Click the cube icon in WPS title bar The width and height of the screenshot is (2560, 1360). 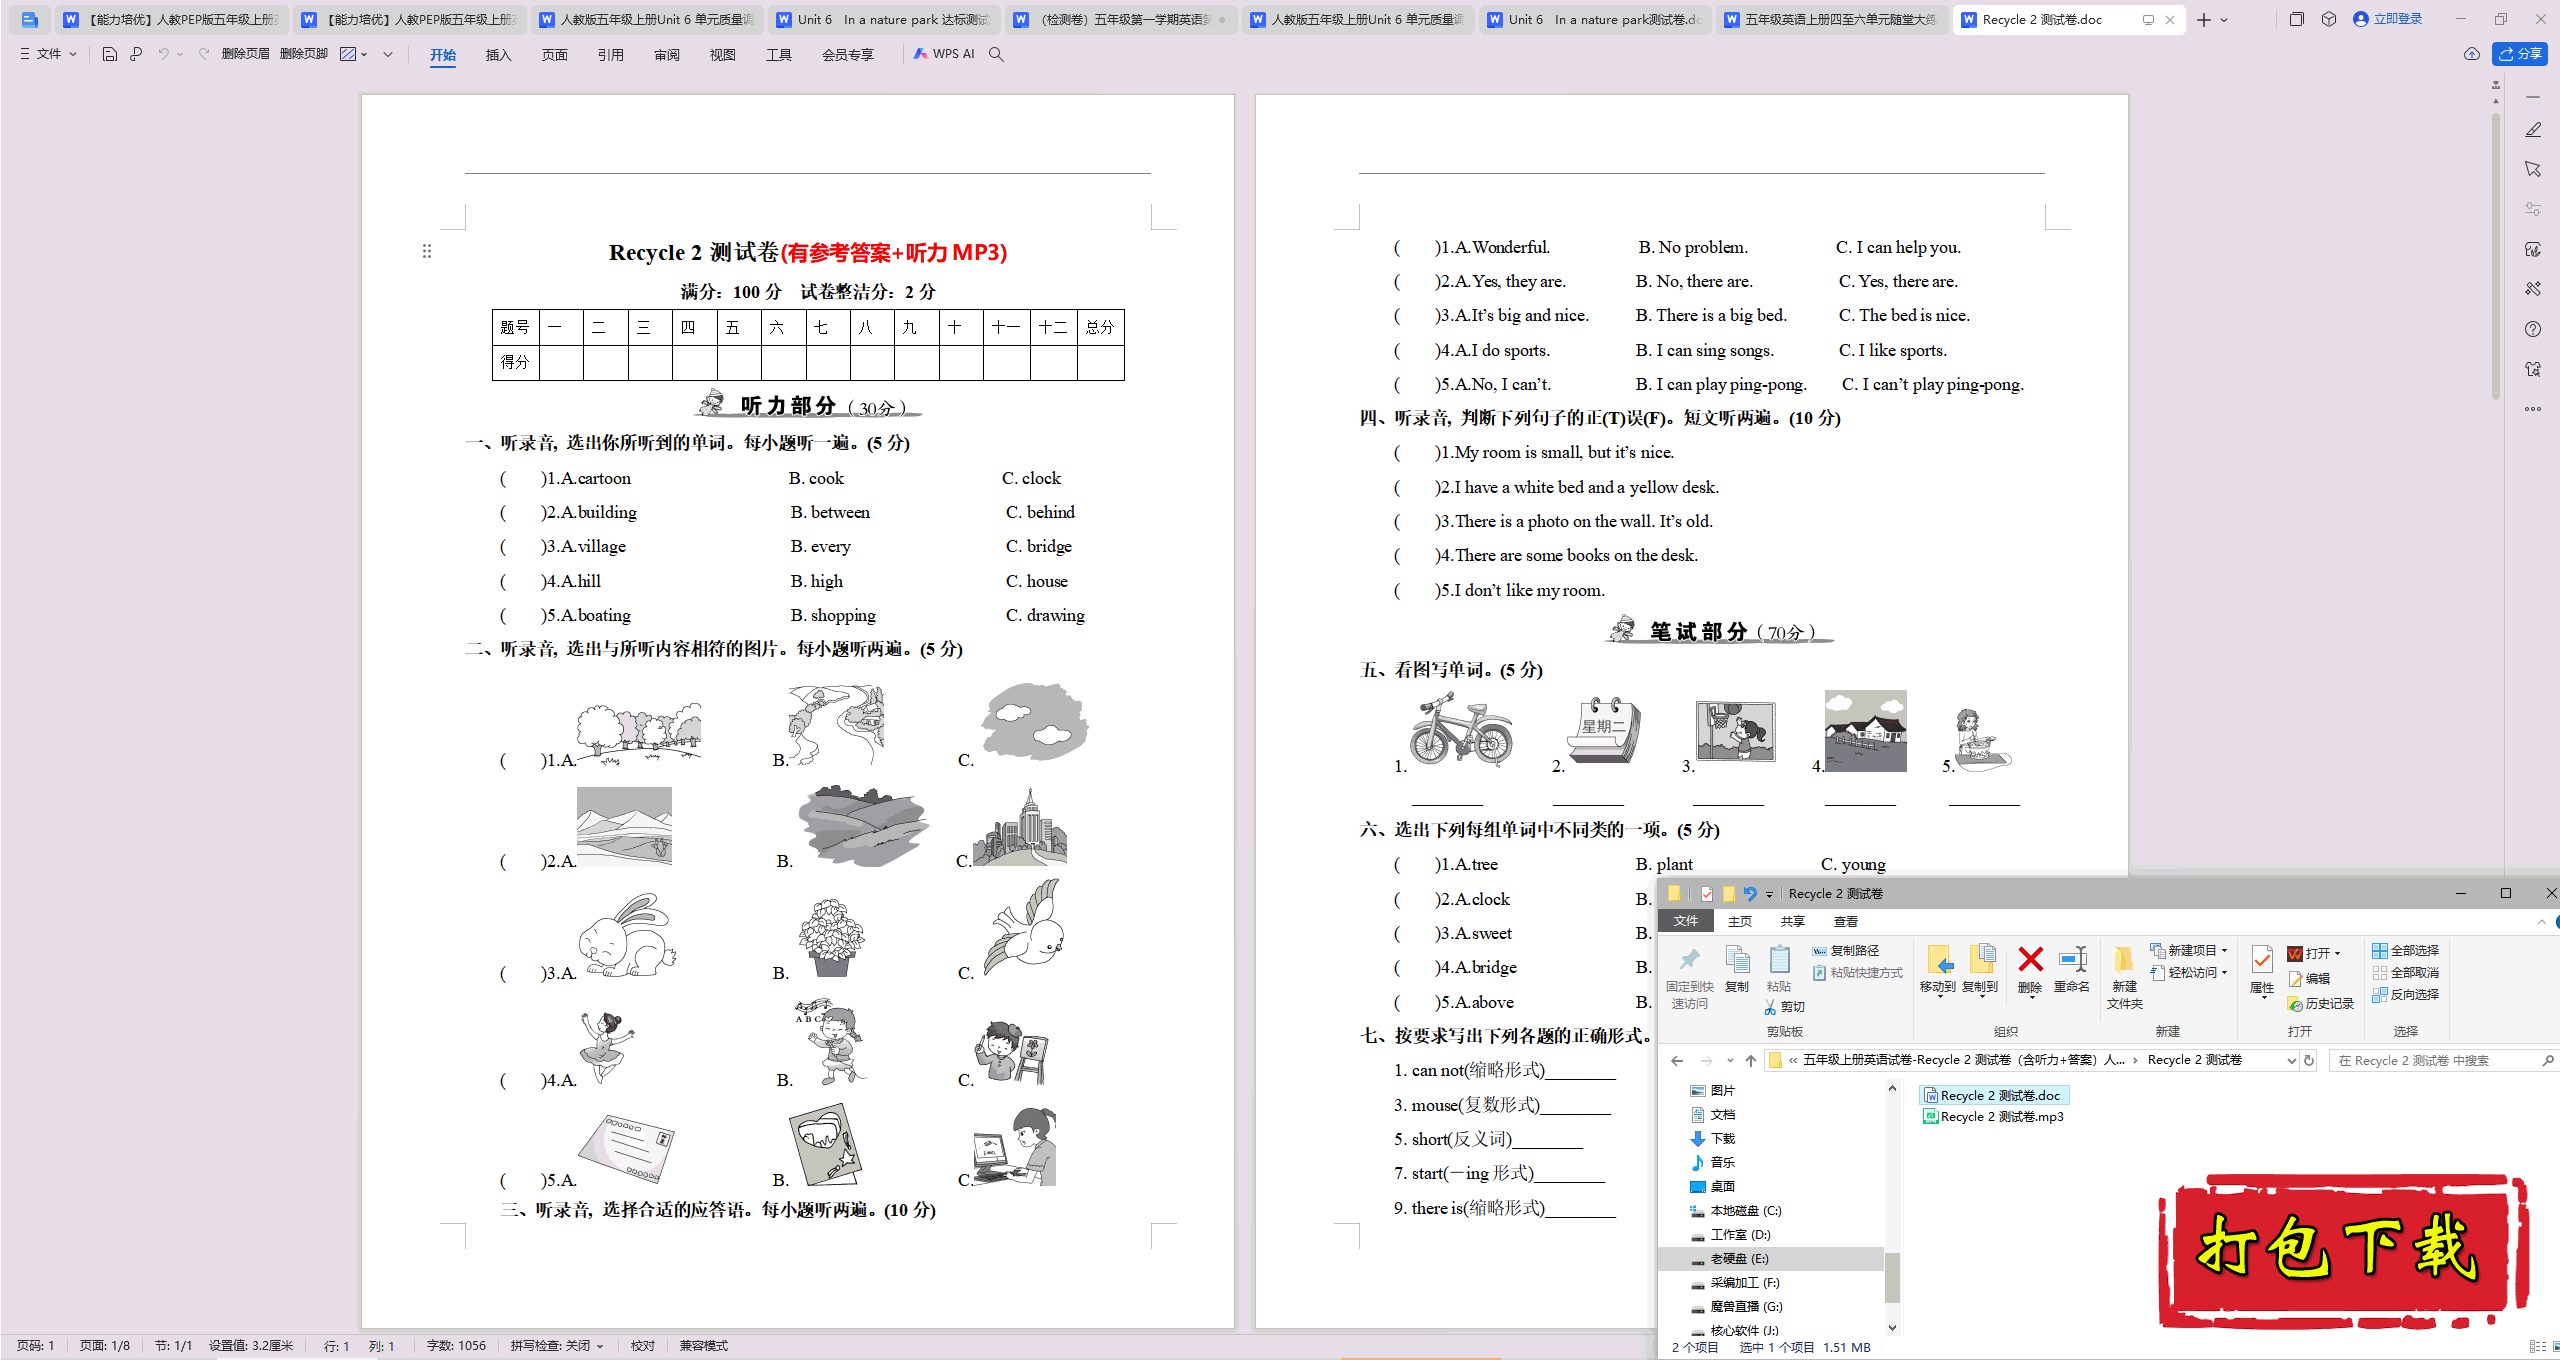click(2329, 19)
